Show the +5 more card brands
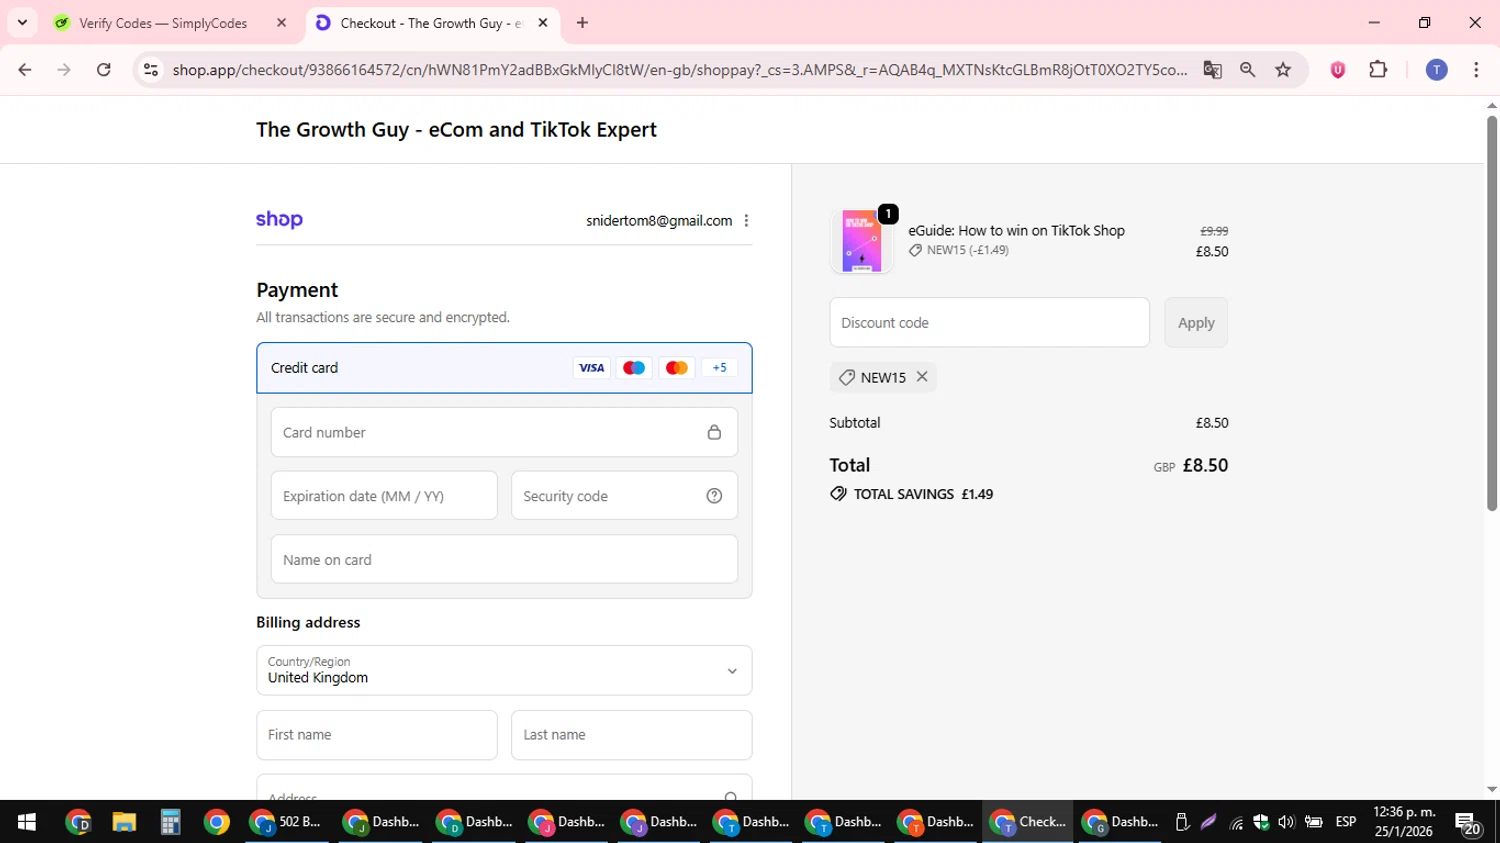 point(720,368)
